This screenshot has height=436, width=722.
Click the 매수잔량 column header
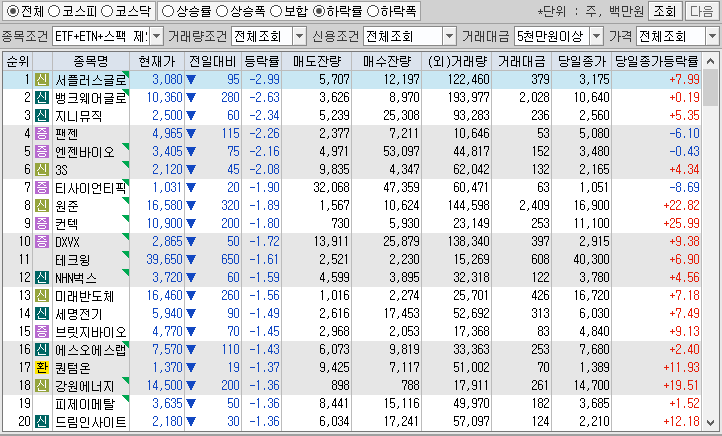[x=387, y=61]
